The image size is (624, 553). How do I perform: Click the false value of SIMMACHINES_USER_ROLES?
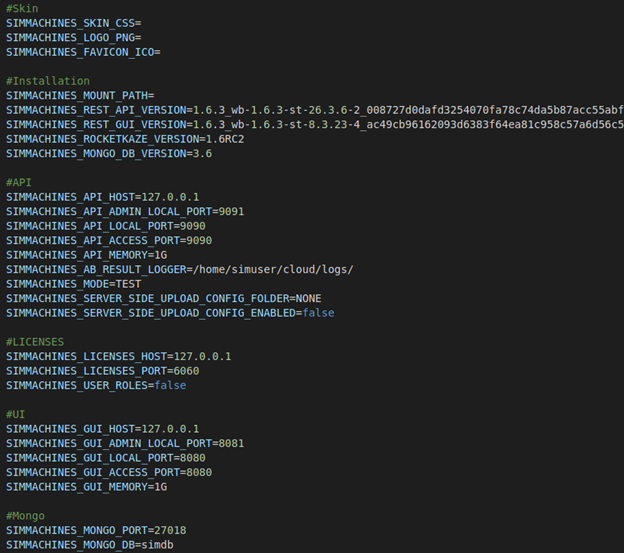coord(170,385)
